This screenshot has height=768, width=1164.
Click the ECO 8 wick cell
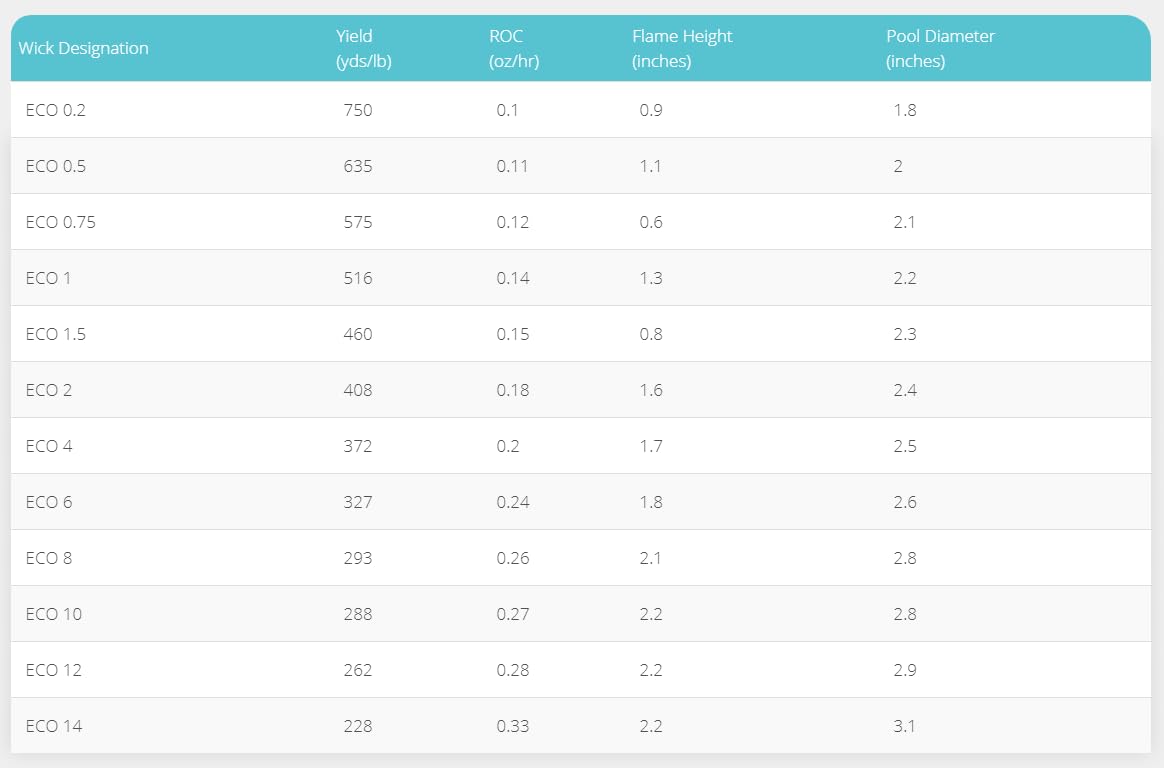49,558
